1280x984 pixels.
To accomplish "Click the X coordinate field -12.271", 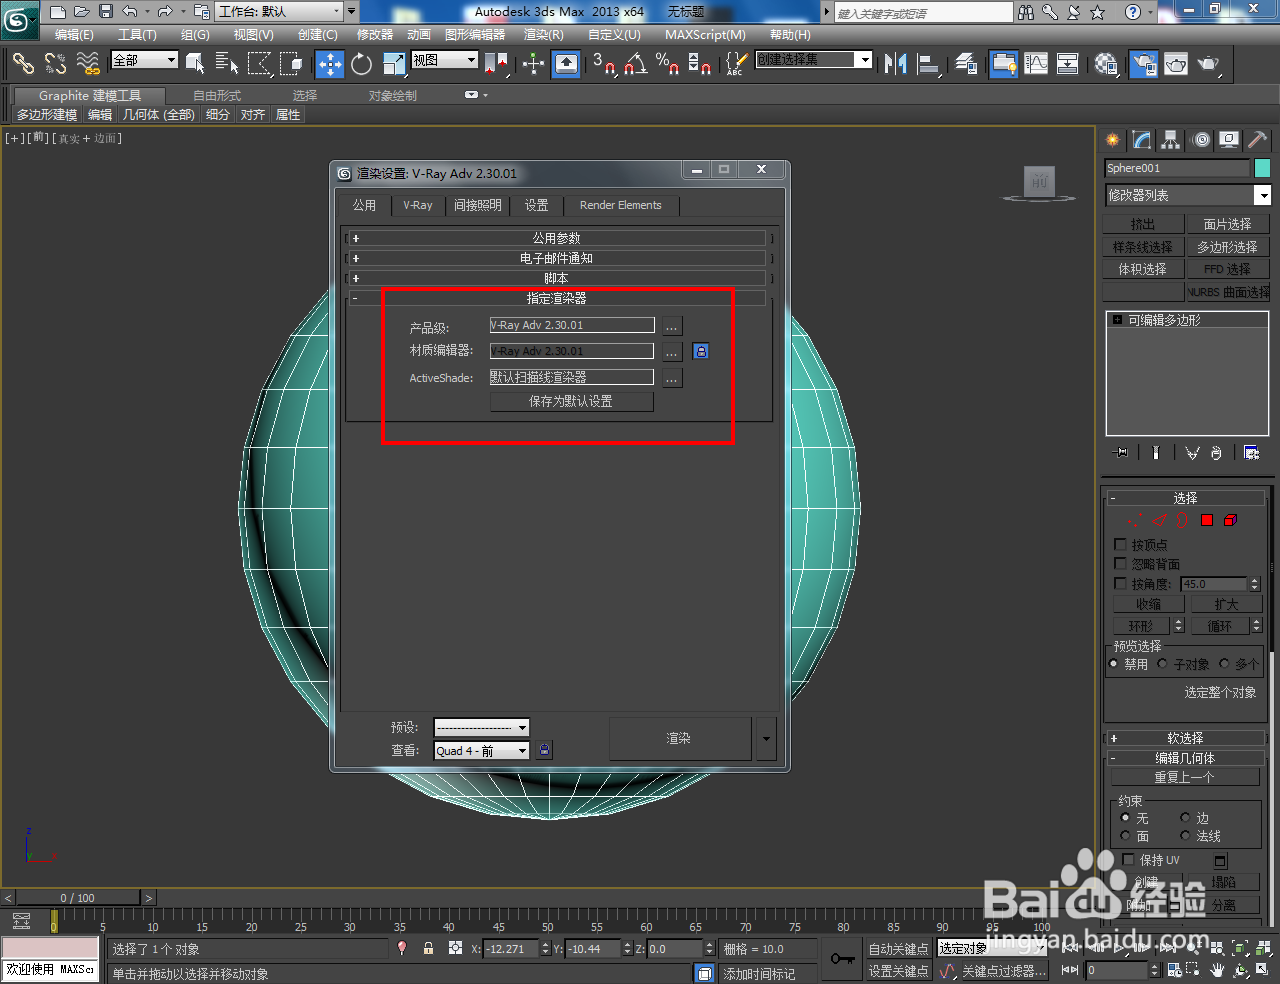I will (511, 949).
